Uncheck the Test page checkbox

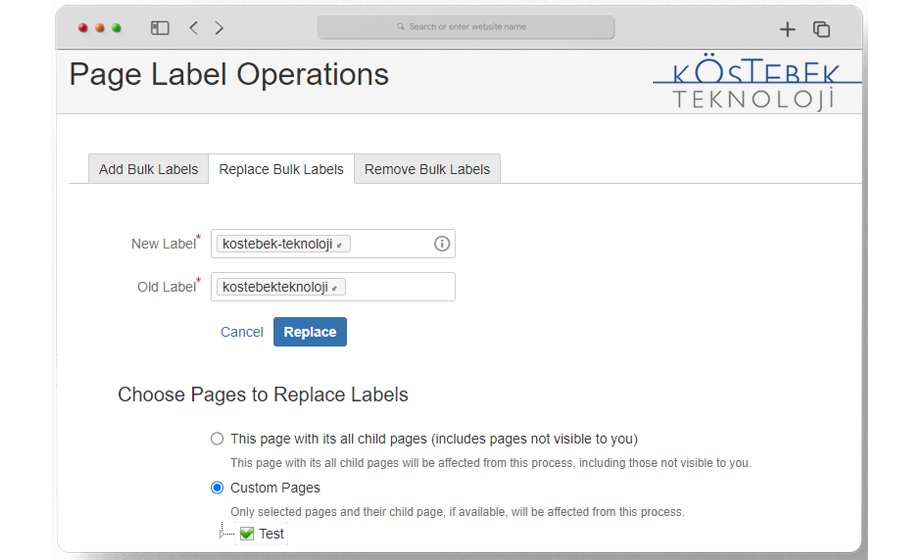pos(247,534)
